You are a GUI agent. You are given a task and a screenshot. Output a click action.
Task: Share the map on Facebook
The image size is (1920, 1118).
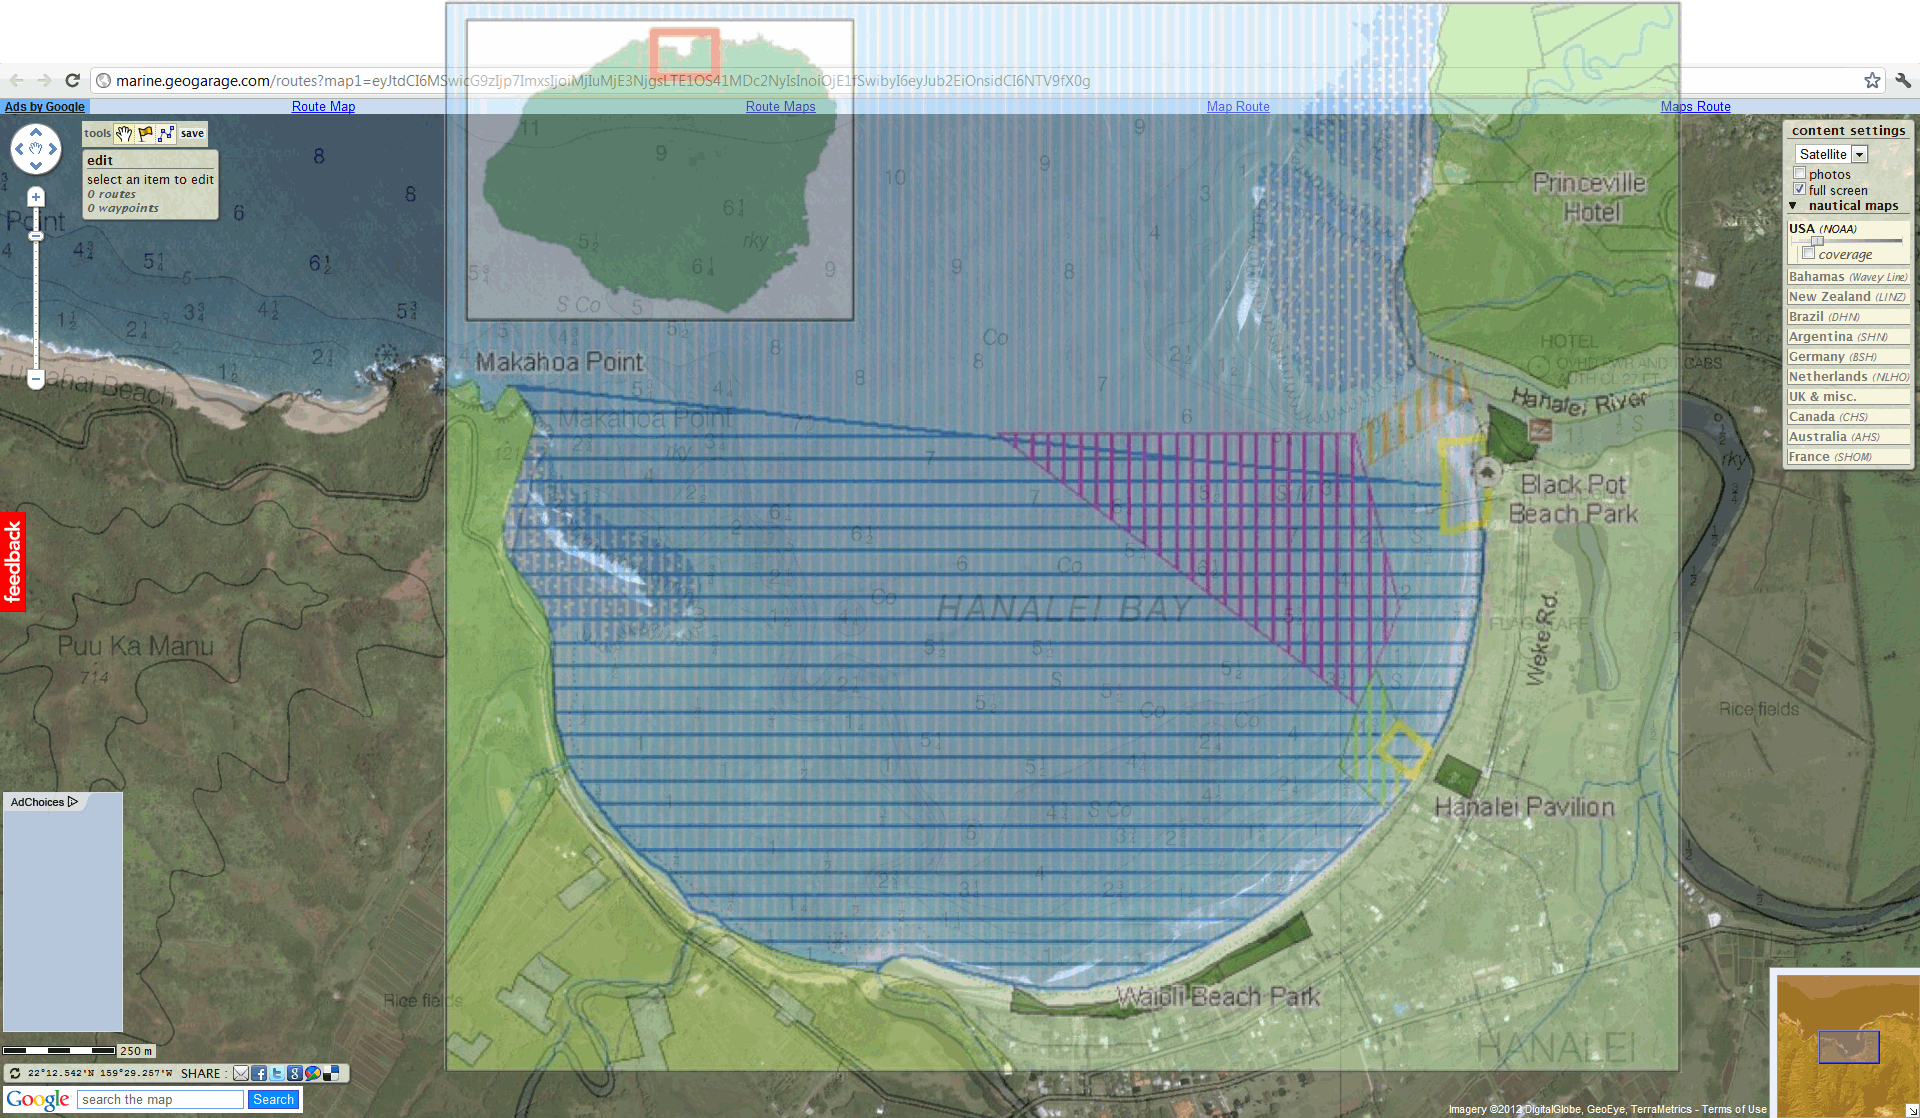point(259,1073)
